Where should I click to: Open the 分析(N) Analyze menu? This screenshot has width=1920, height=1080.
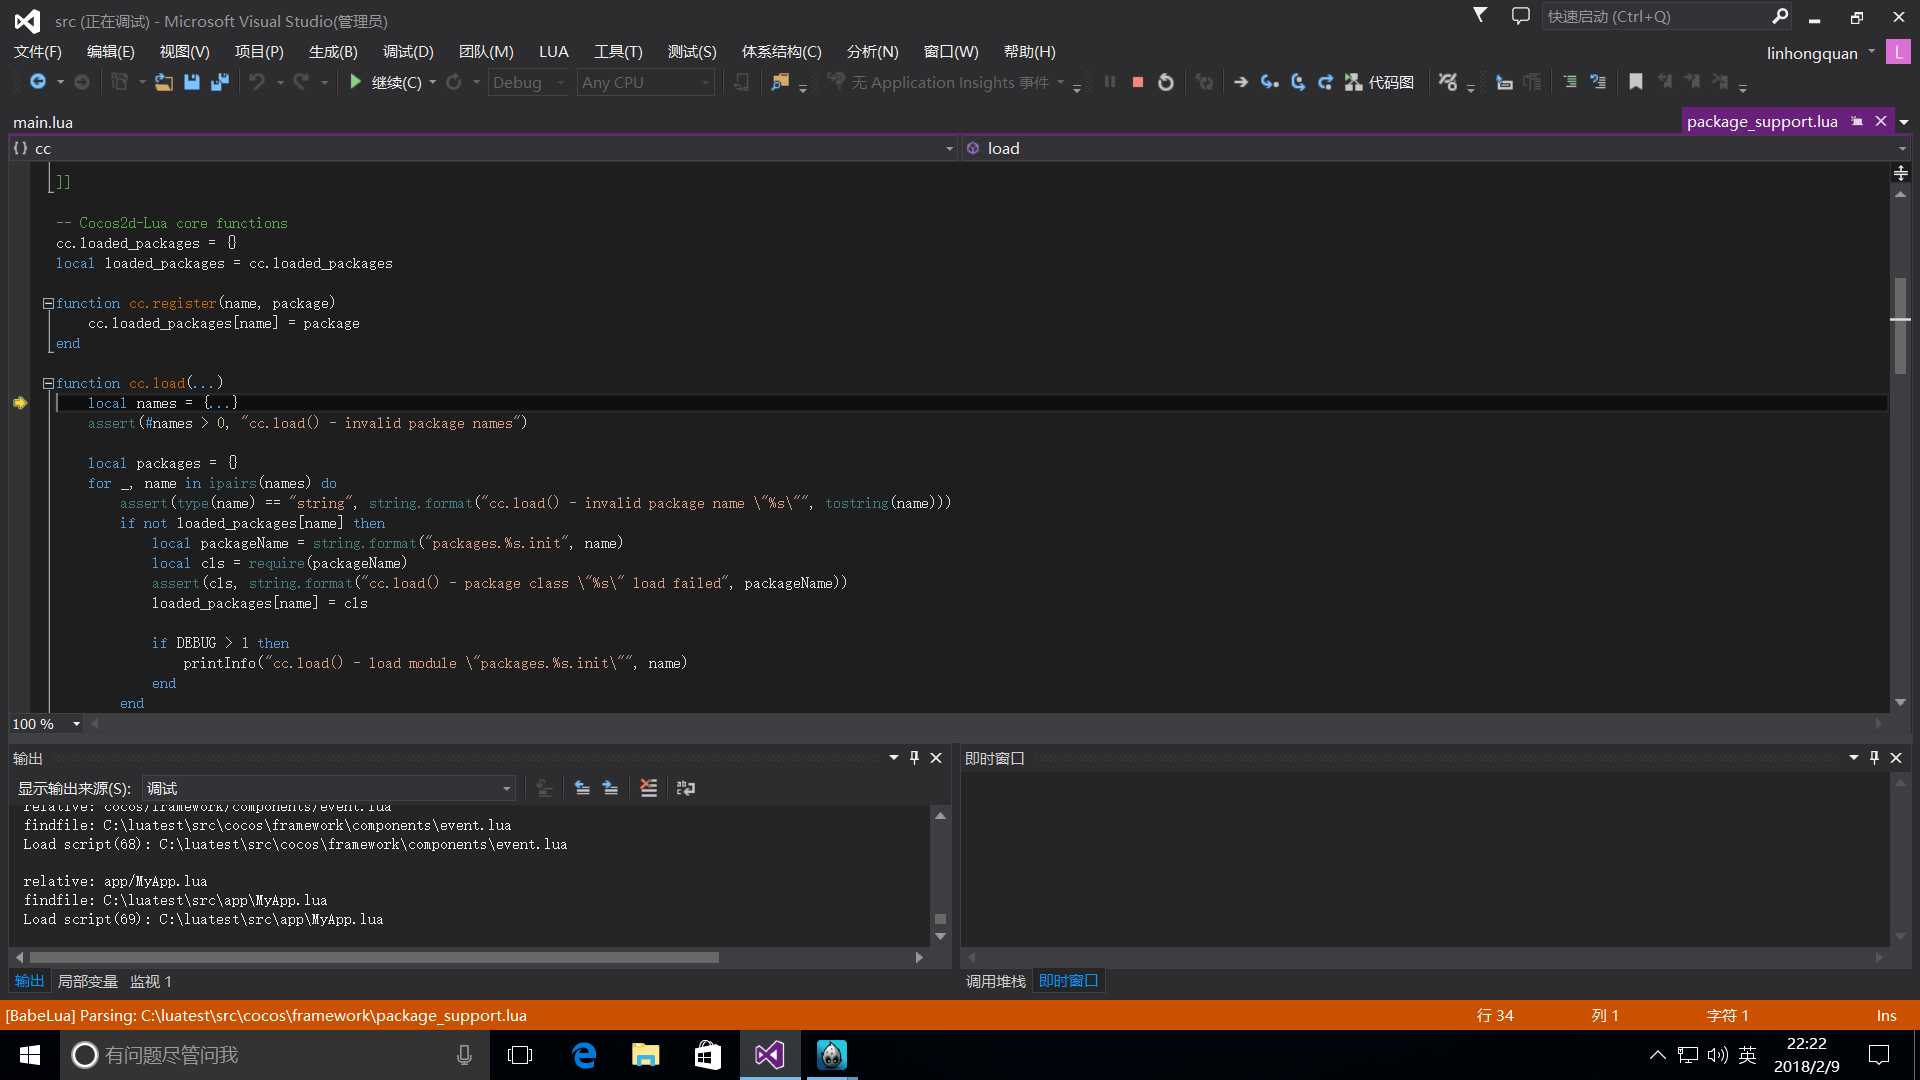pyautogui.click(x=872, y=52)
